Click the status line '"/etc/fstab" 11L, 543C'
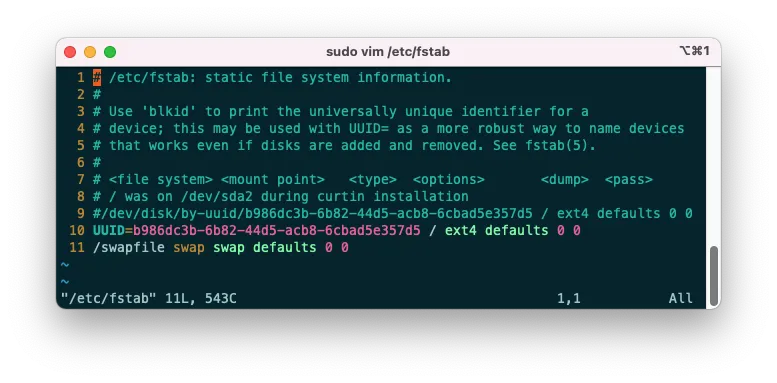The image size is (777, 383). click(149, 298)
